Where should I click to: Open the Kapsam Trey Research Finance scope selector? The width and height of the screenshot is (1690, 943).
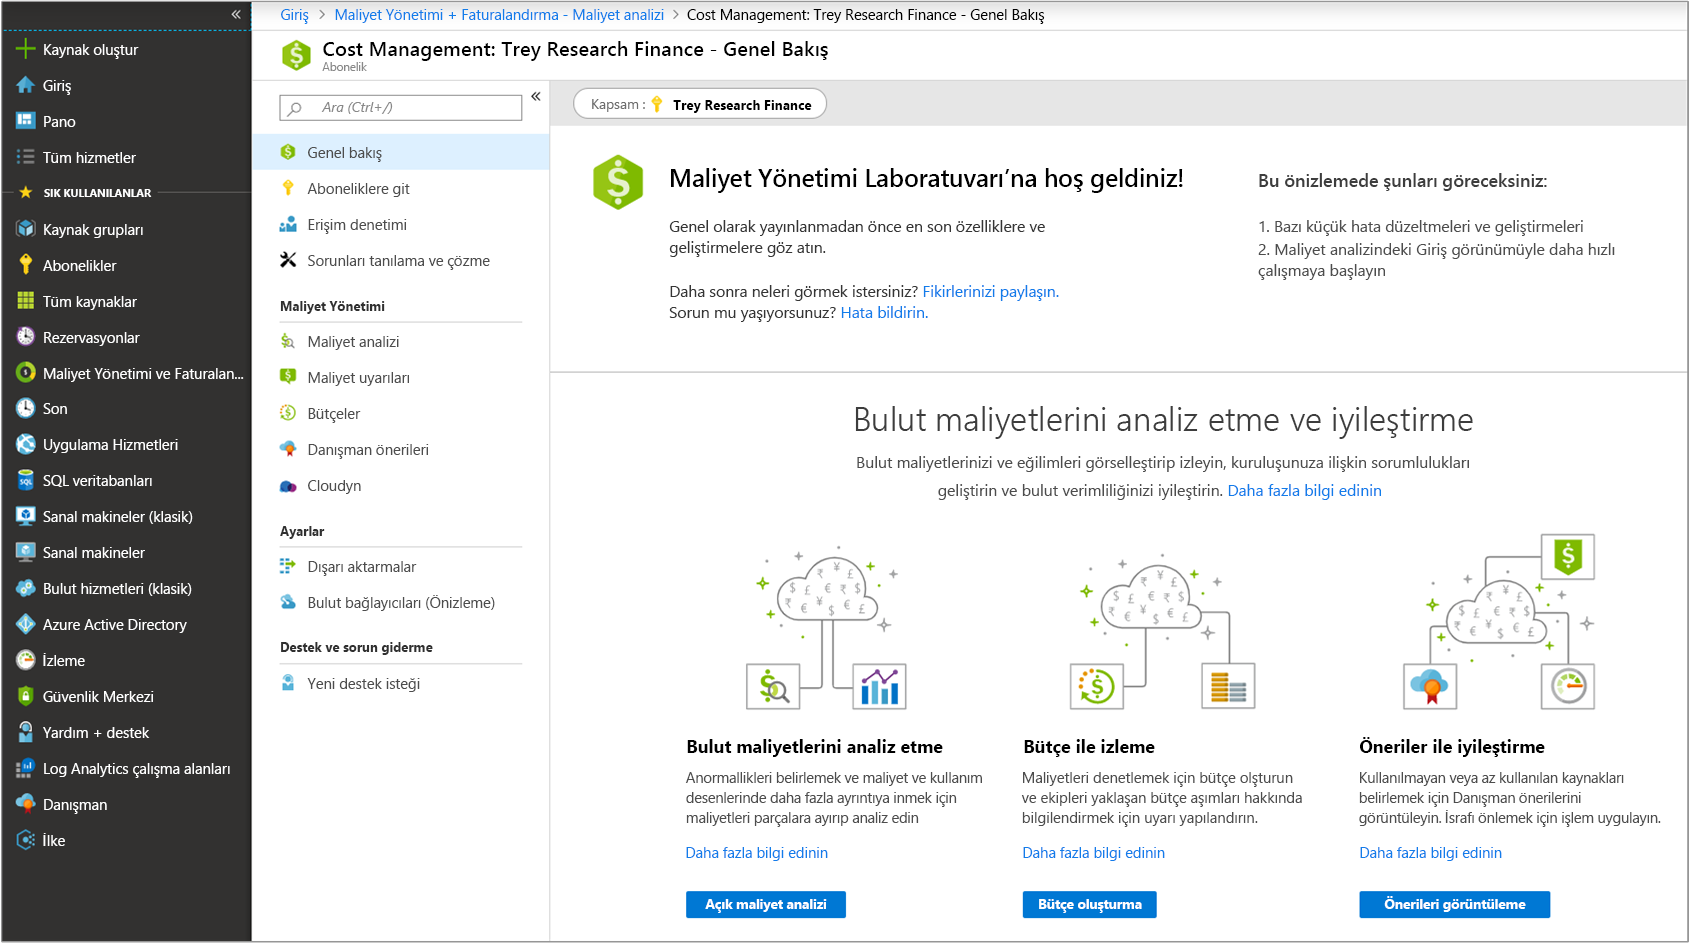[x=700, y=104]
